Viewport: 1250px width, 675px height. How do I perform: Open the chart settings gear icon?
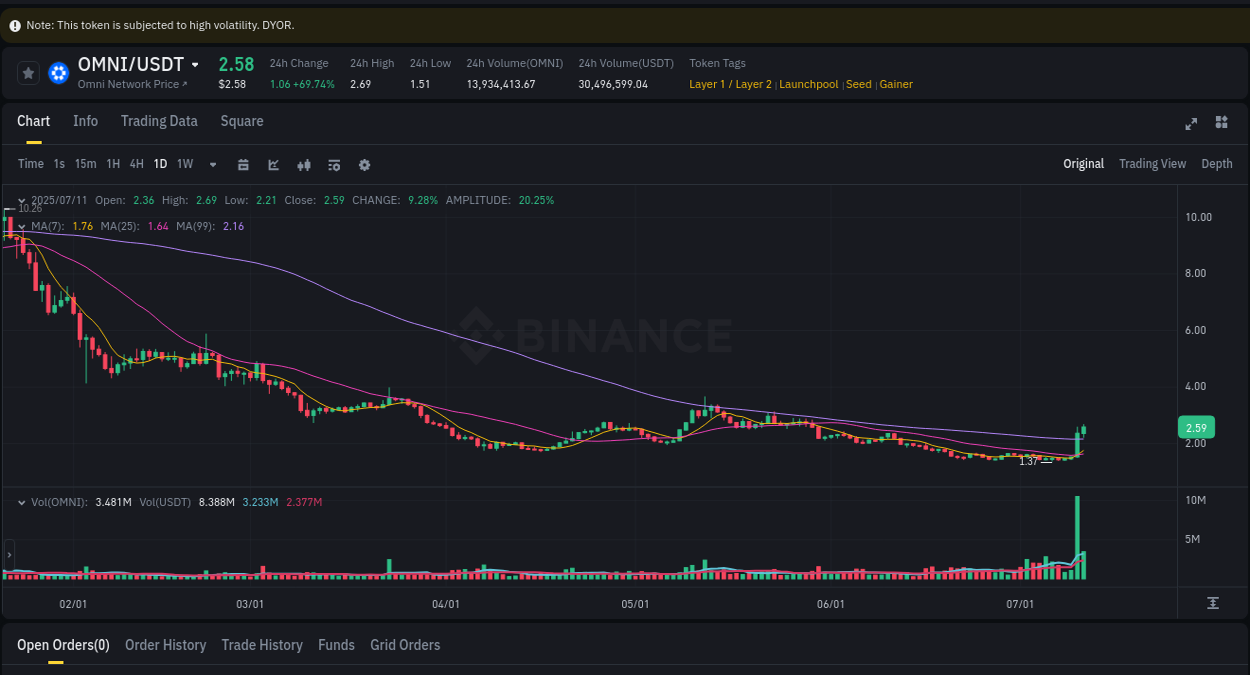[x=364, y=164]
